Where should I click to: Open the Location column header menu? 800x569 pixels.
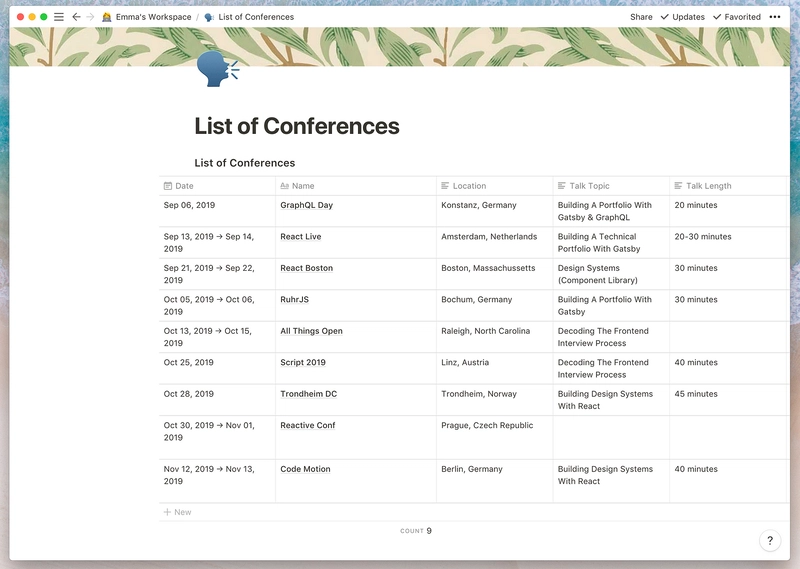(x=495, y=186)
